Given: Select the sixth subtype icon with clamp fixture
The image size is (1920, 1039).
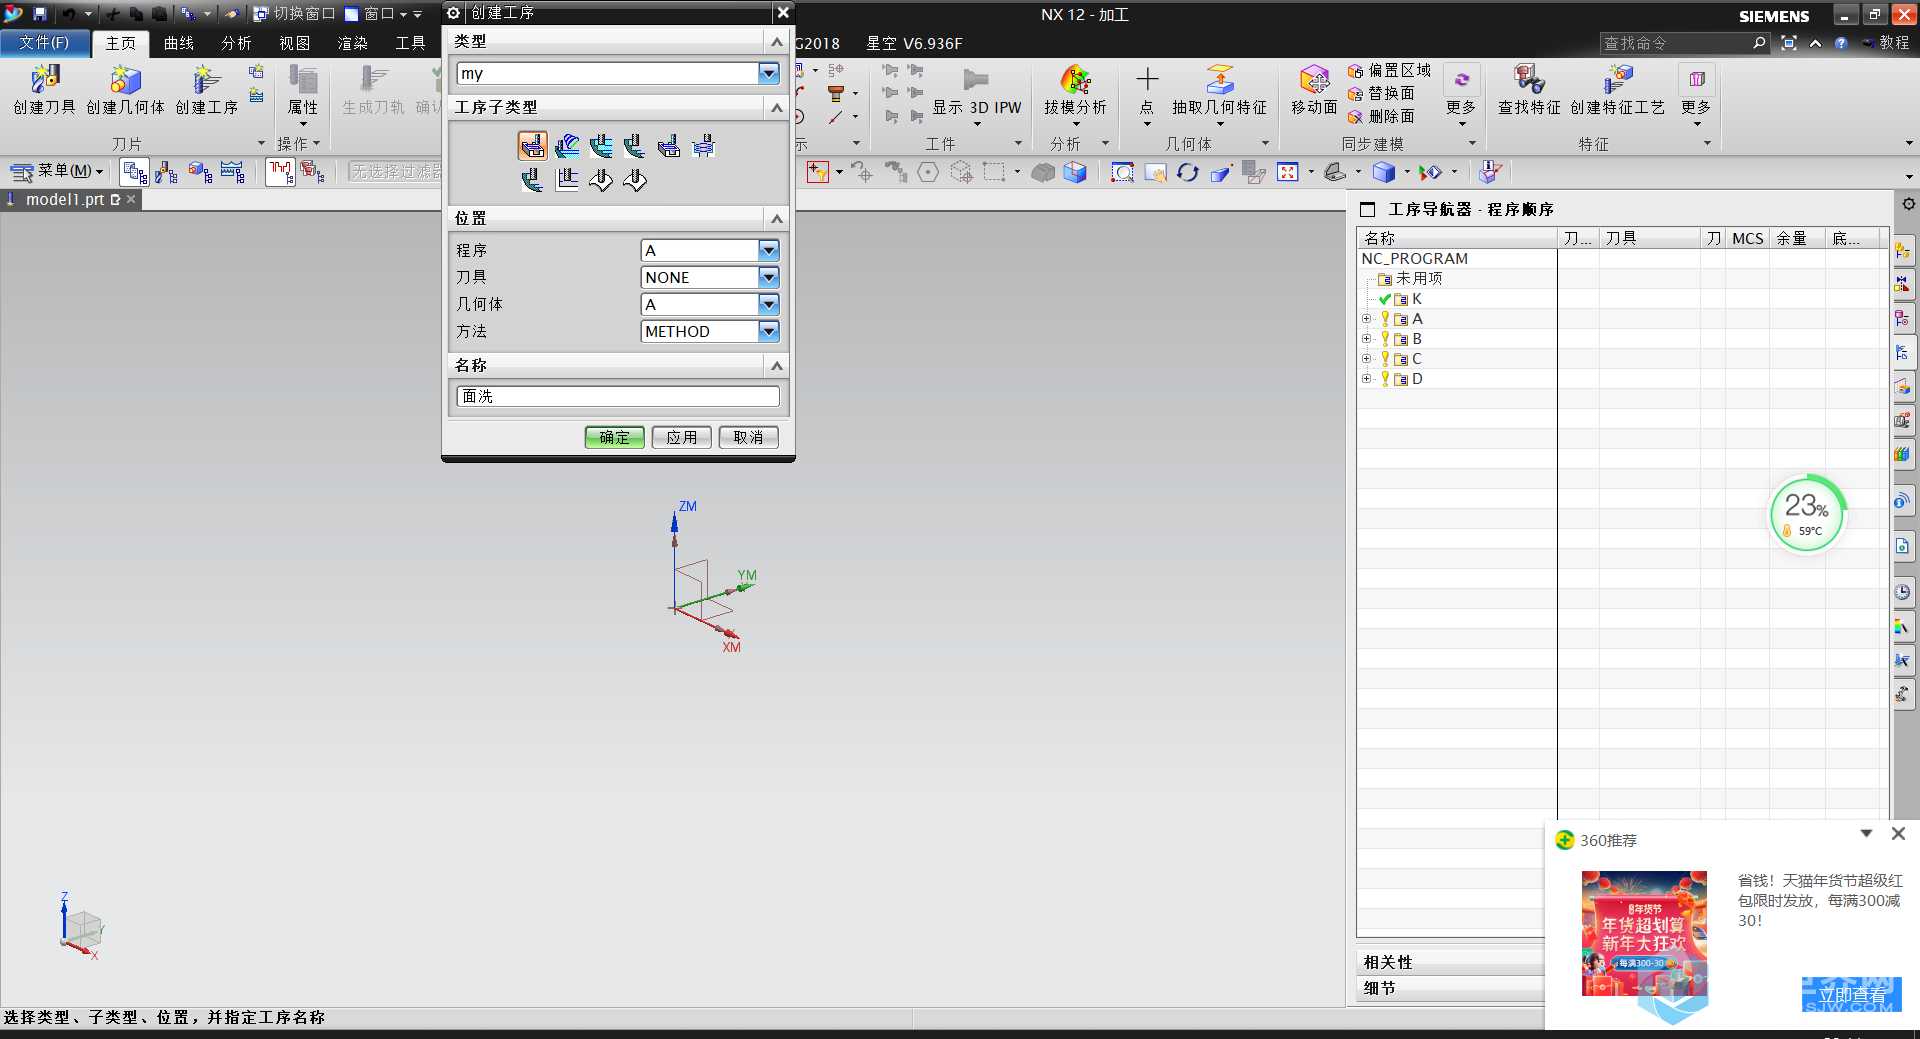Looking at the screenshot, I should click(704, 146).
